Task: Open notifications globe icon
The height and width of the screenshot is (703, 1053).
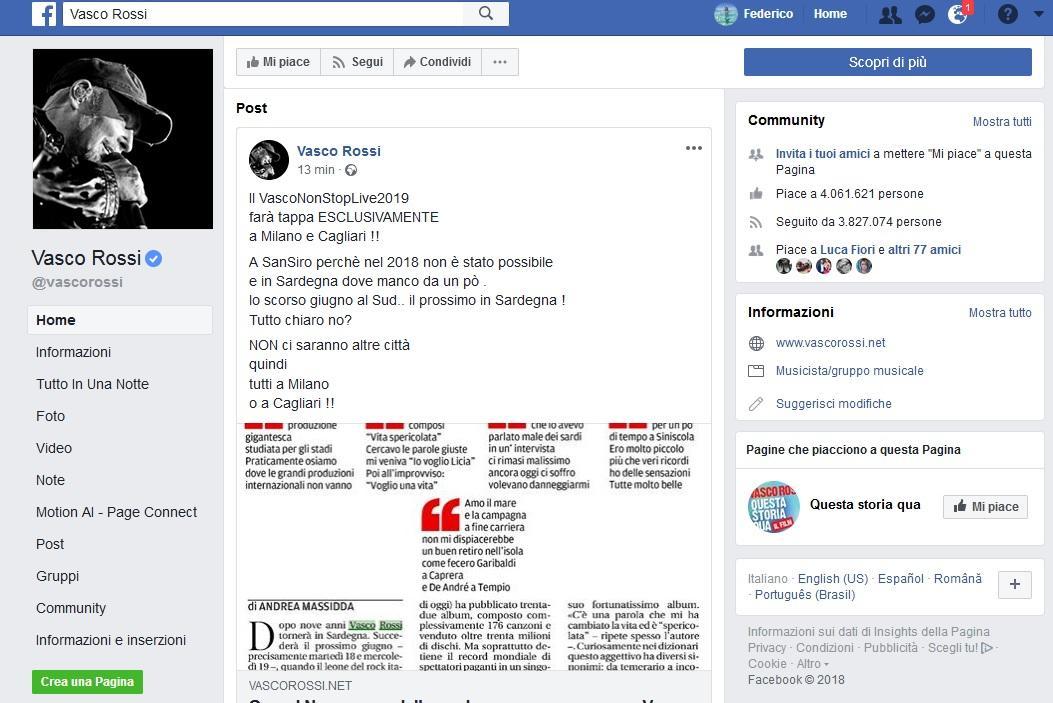Action: [x=958, y=14]
